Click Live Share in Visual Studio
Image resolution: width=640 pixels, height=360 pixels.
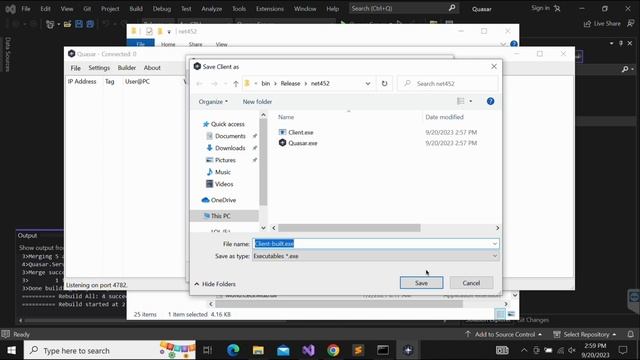[x=602, y=24]
